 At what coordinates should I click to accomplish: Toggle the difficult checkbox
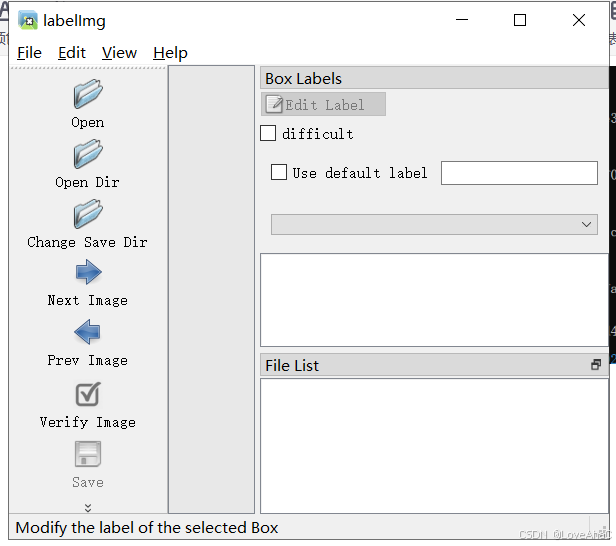tap(268, 133)
